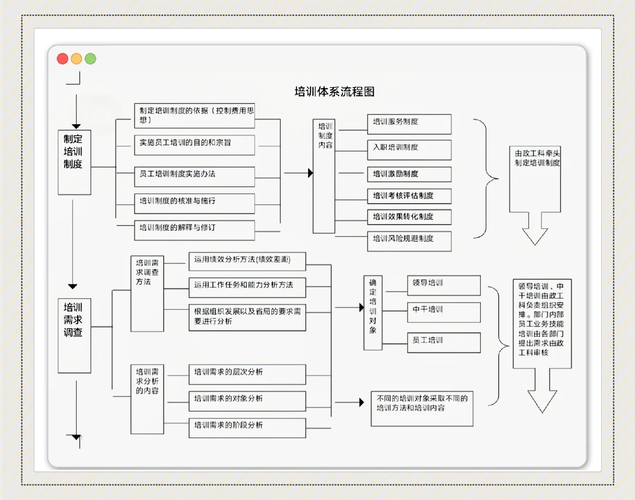Click the yellow minimize window dot

click(77, 59)
